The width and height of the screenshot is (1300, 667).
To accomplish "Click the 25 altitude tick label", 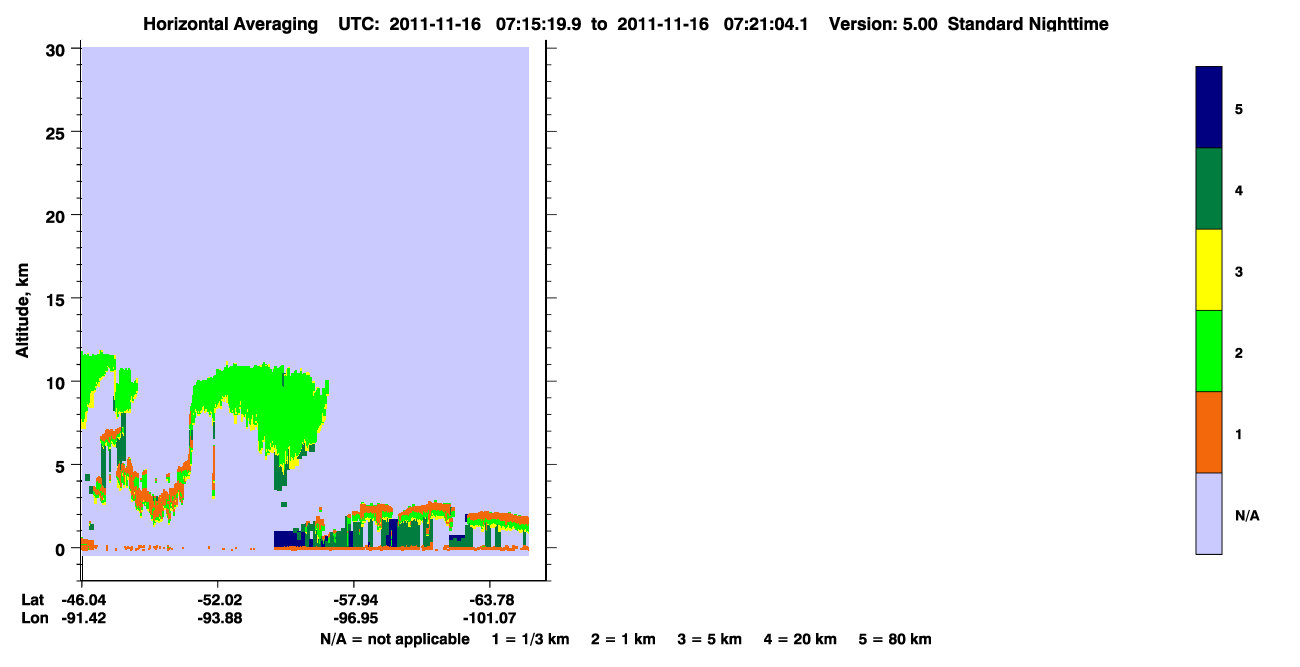I will (x=58, y=132).
